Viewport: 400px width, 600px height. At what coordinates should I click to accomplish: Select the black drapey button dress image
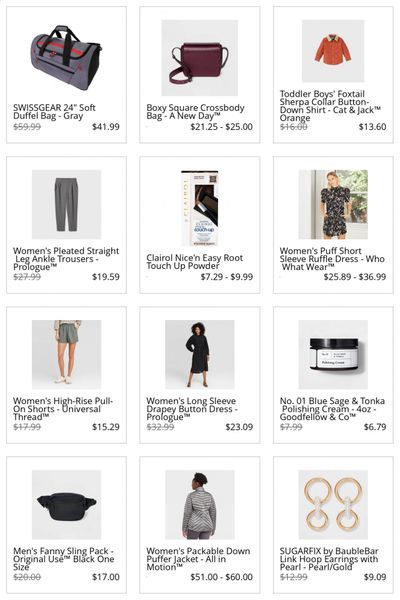199,354
